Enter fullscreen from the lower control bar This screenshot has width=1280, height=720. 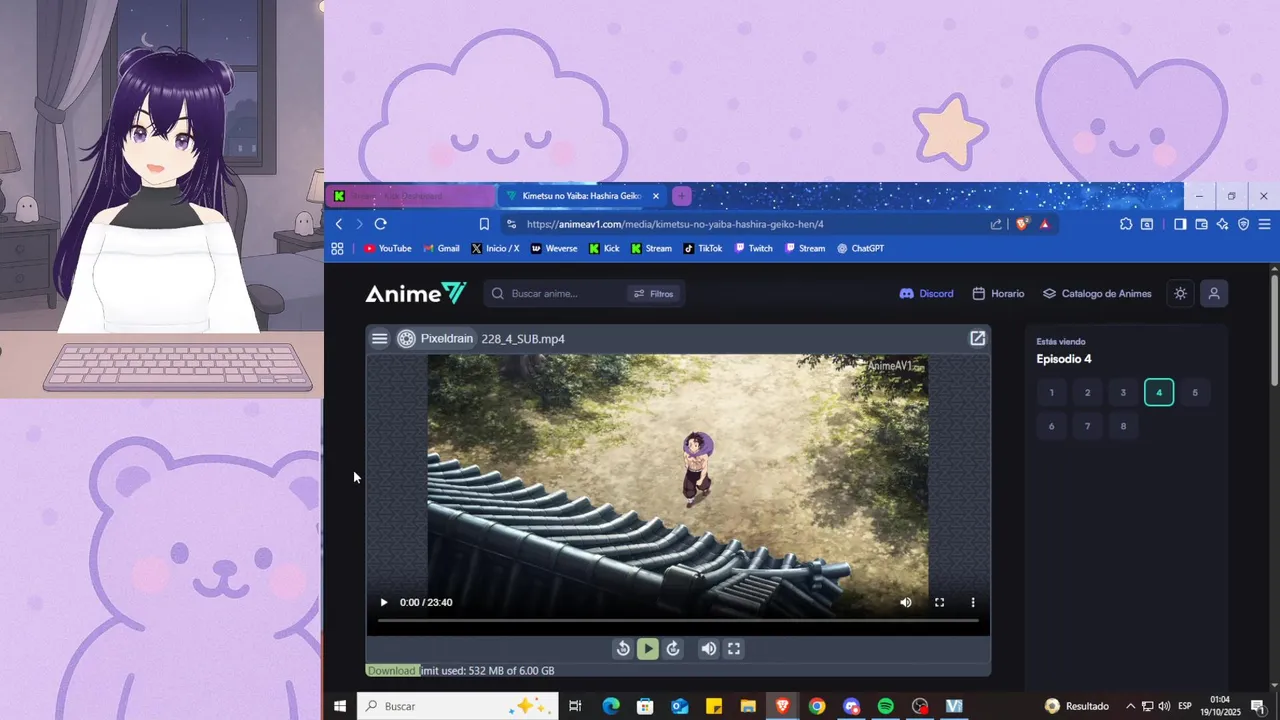[734, 649]
